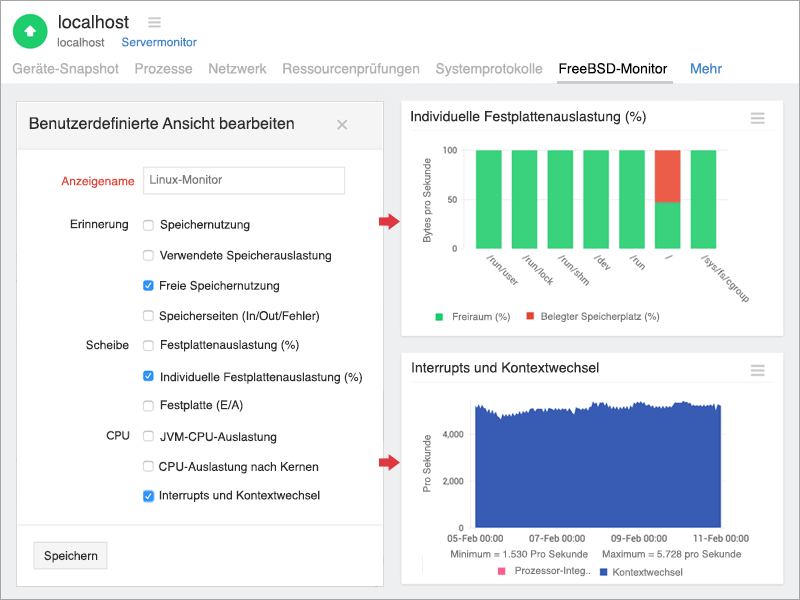Toggle the green Freiraum (%) legend marker
Viewport: 800px width, 600px height.
[x=438, y=317]
